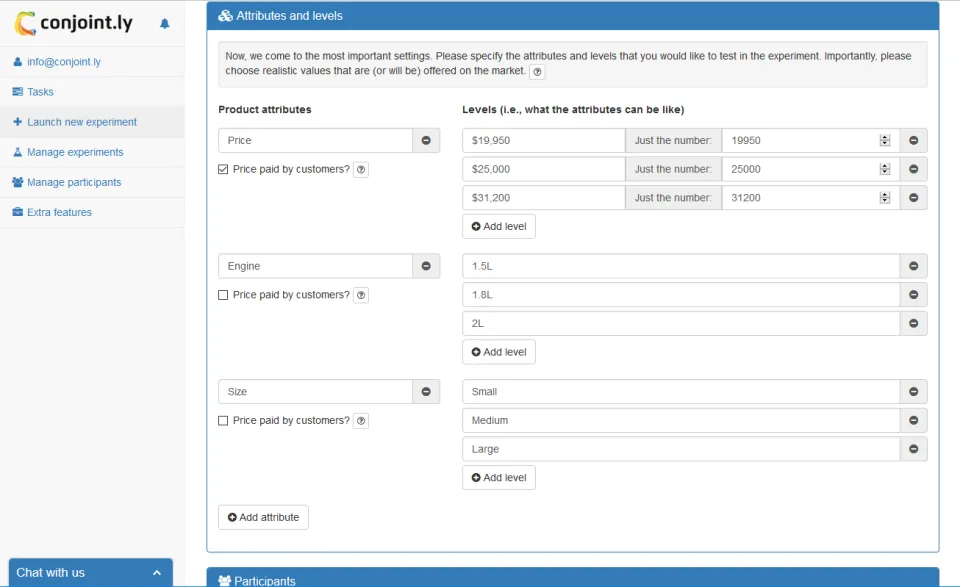Edit the Size attribute name field
The width and height of the screenshot is (960, 587).
click(315, 392)
